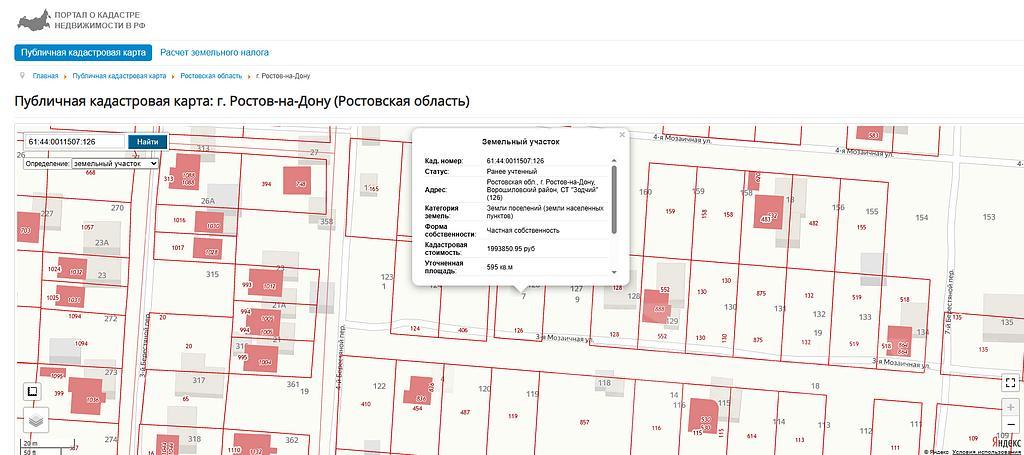Select Публичная кадастровая карта tab
The width and height of the screenshot is (1024, 455).
83,53
